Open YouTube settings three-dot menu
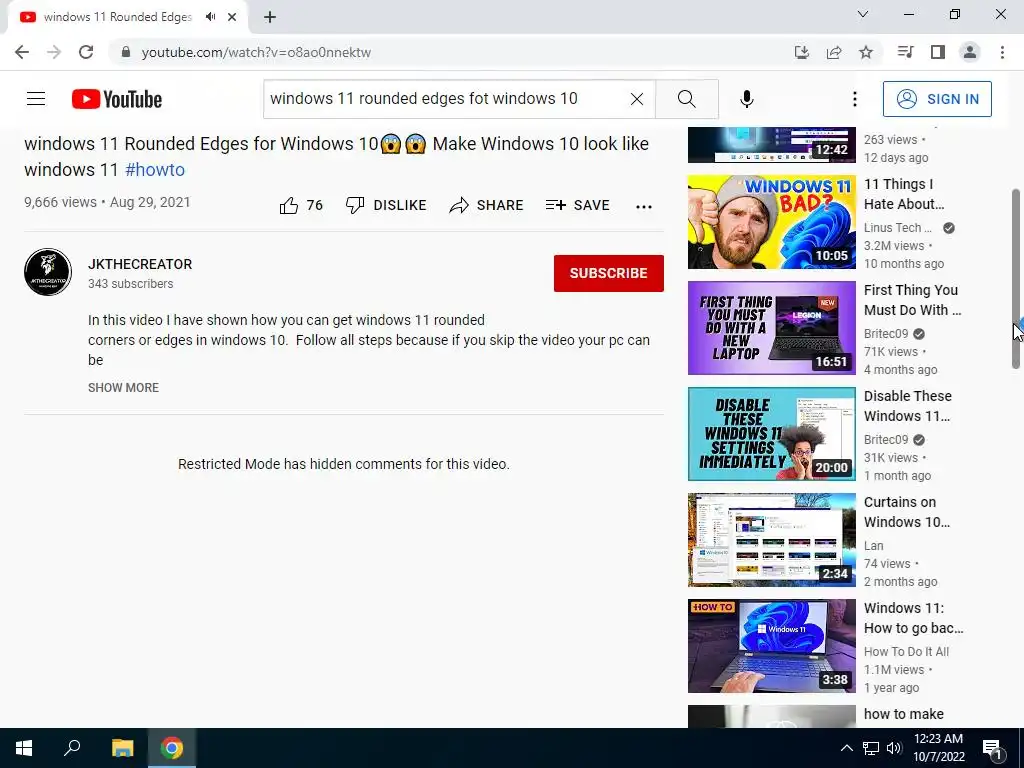Viewport: 1024px width, 768px height. 855,99
